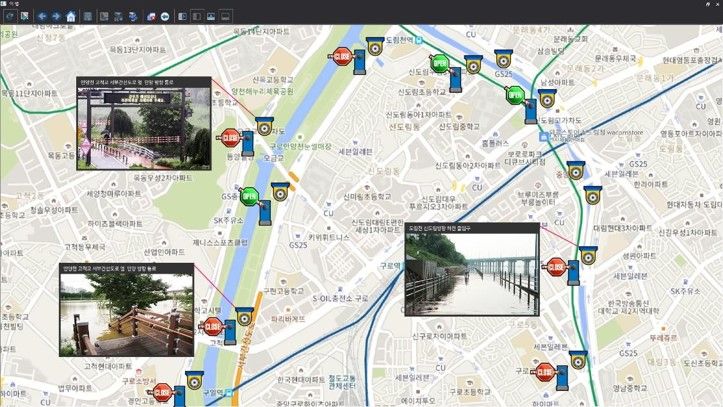Click the 구현고등학교 map label
The height and width of the screenshot is (407, 723).
(x=284, y=291)
